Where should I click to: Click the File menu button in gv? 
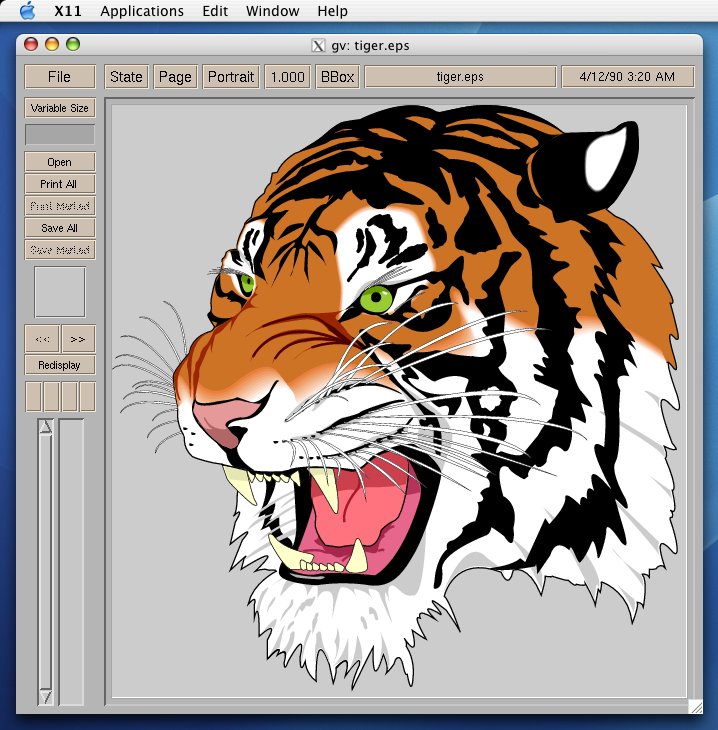(x=60, y=76)
